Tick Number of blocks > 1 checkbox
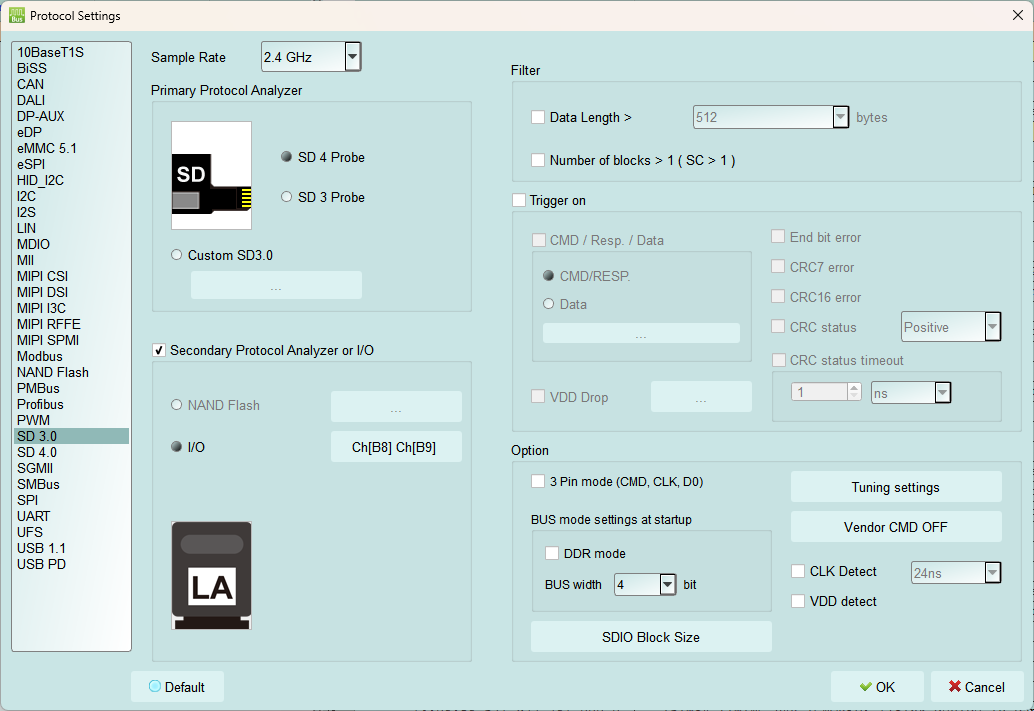 pos(538,160)
